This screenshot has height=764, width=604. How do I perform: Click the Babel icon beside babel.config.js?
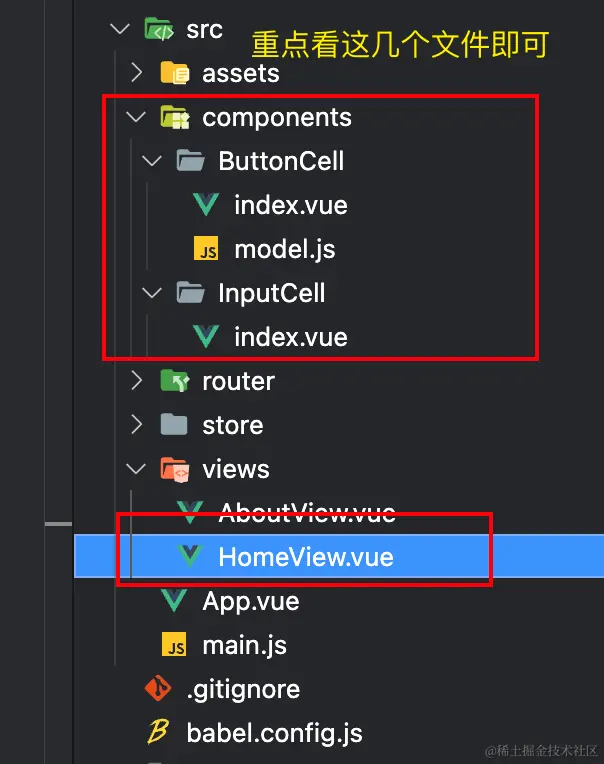158,733
